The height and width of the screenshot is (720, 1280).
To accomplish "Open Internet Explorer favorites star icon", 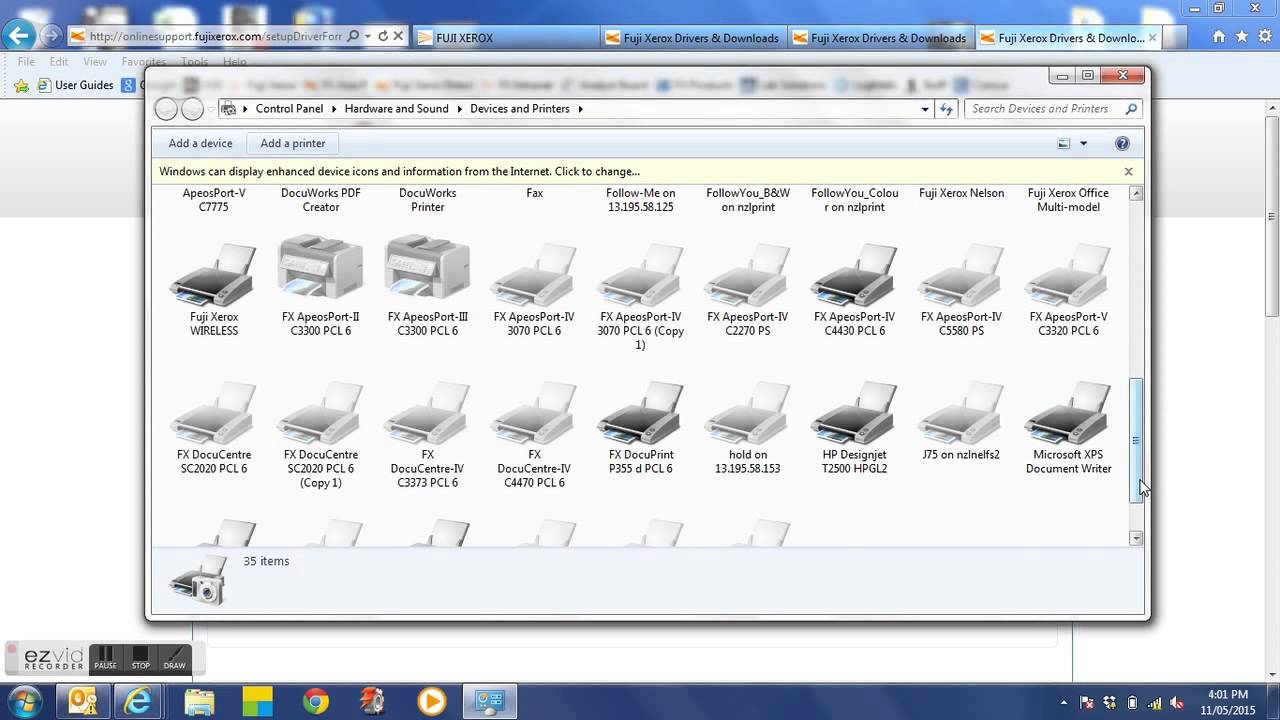I will click(x=1241, y=37).
